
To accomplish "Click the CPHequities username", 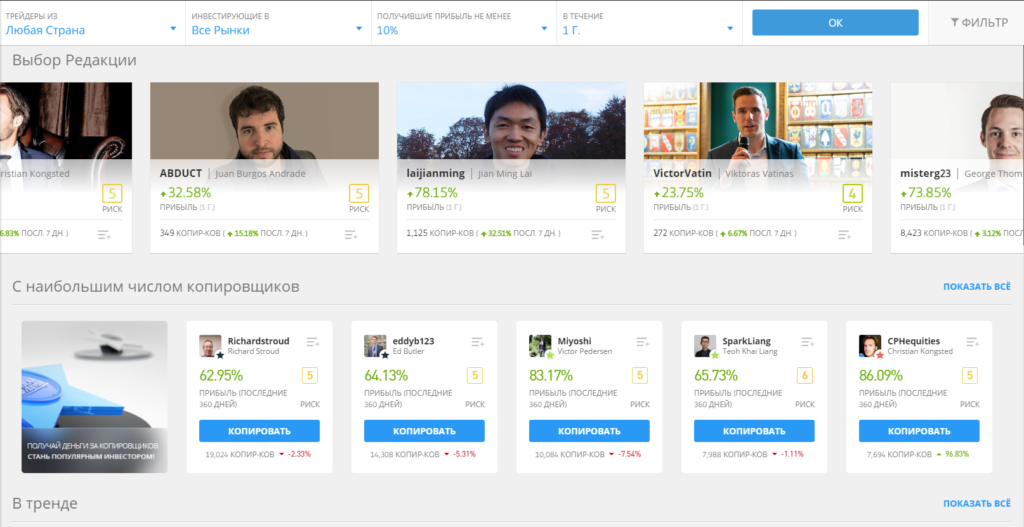I will 914,341.
